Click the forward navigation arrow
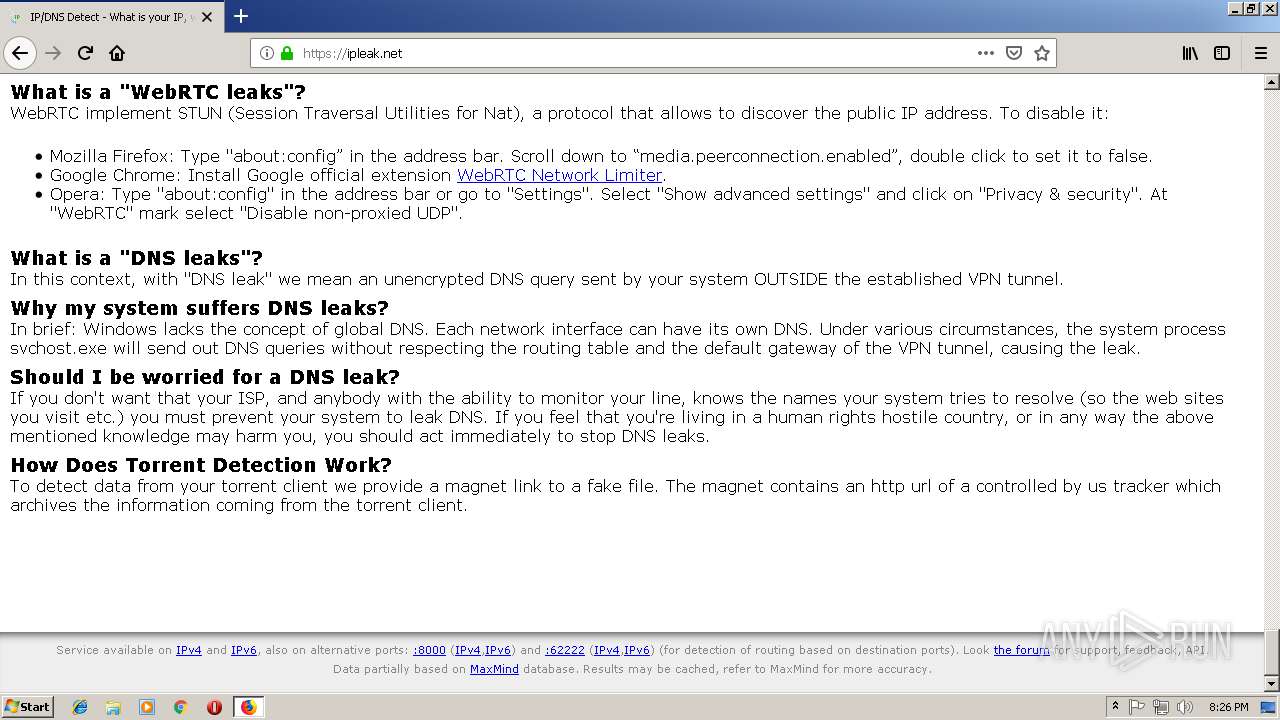Image resolution: width=1280 pixels, height=720 pixels. 53,53
